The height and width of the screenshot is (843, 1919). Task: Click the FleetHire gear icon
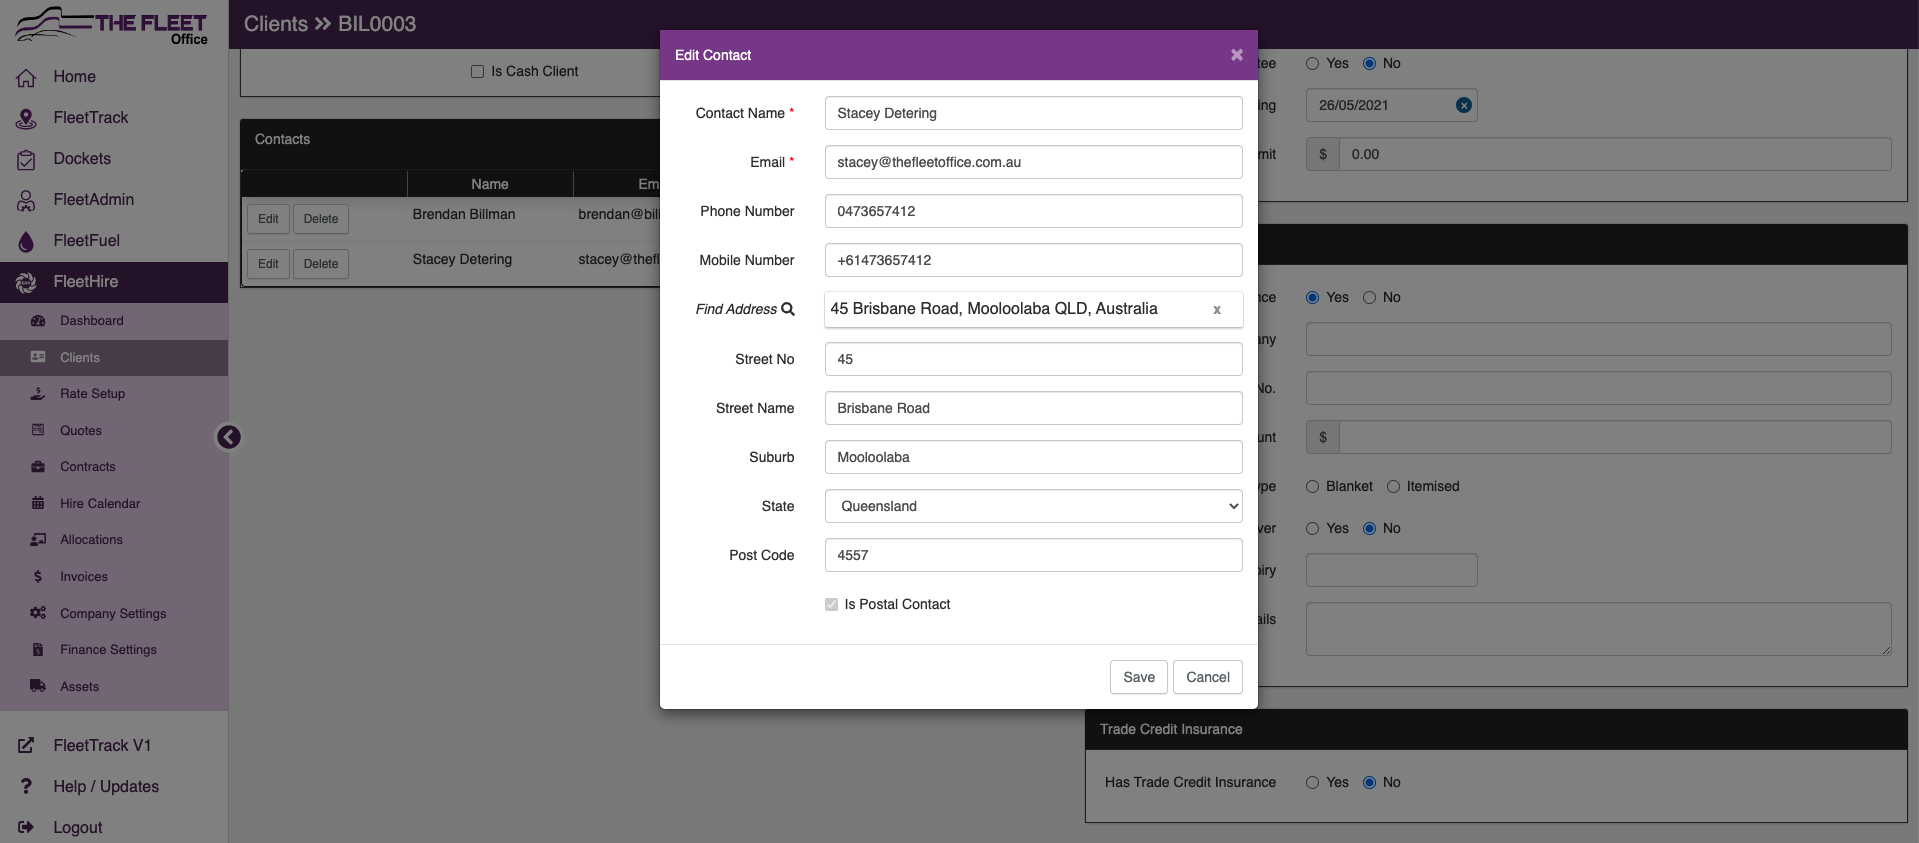tap(27, 282)
